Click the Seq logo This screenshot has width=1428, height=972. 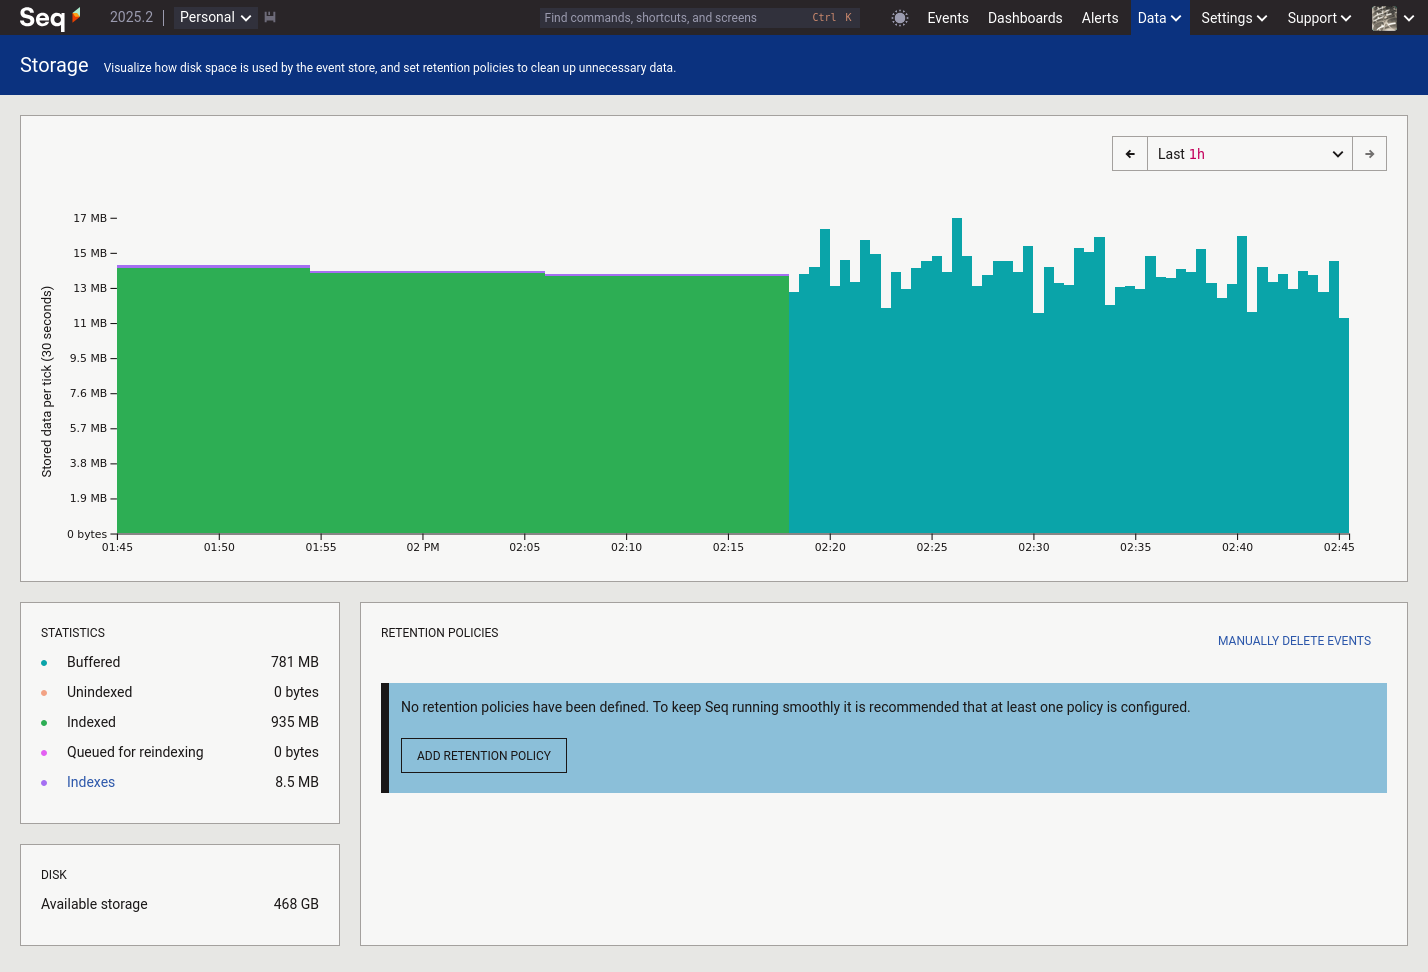(x=50, y=17)
